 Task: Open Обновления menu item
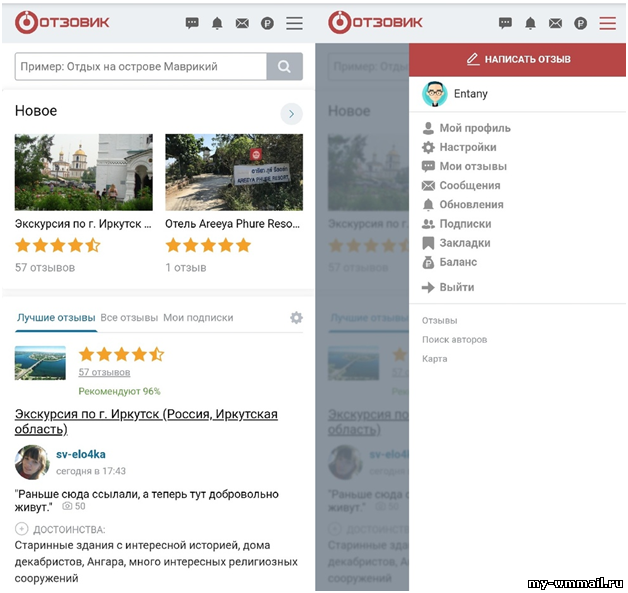pyautogui.click(x=463, y=205)
